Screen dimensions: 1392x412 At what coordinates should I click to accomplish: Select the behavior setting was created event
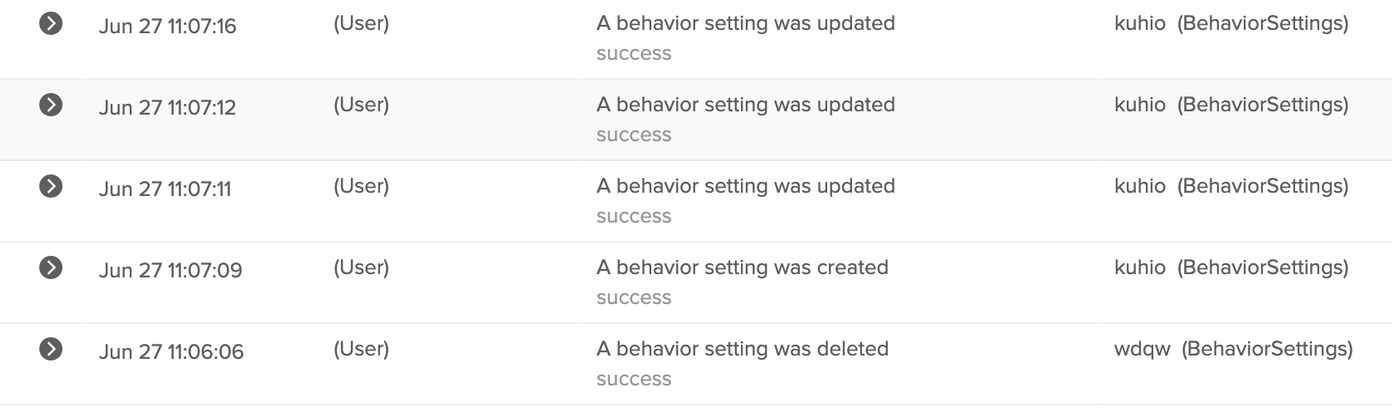742,267
